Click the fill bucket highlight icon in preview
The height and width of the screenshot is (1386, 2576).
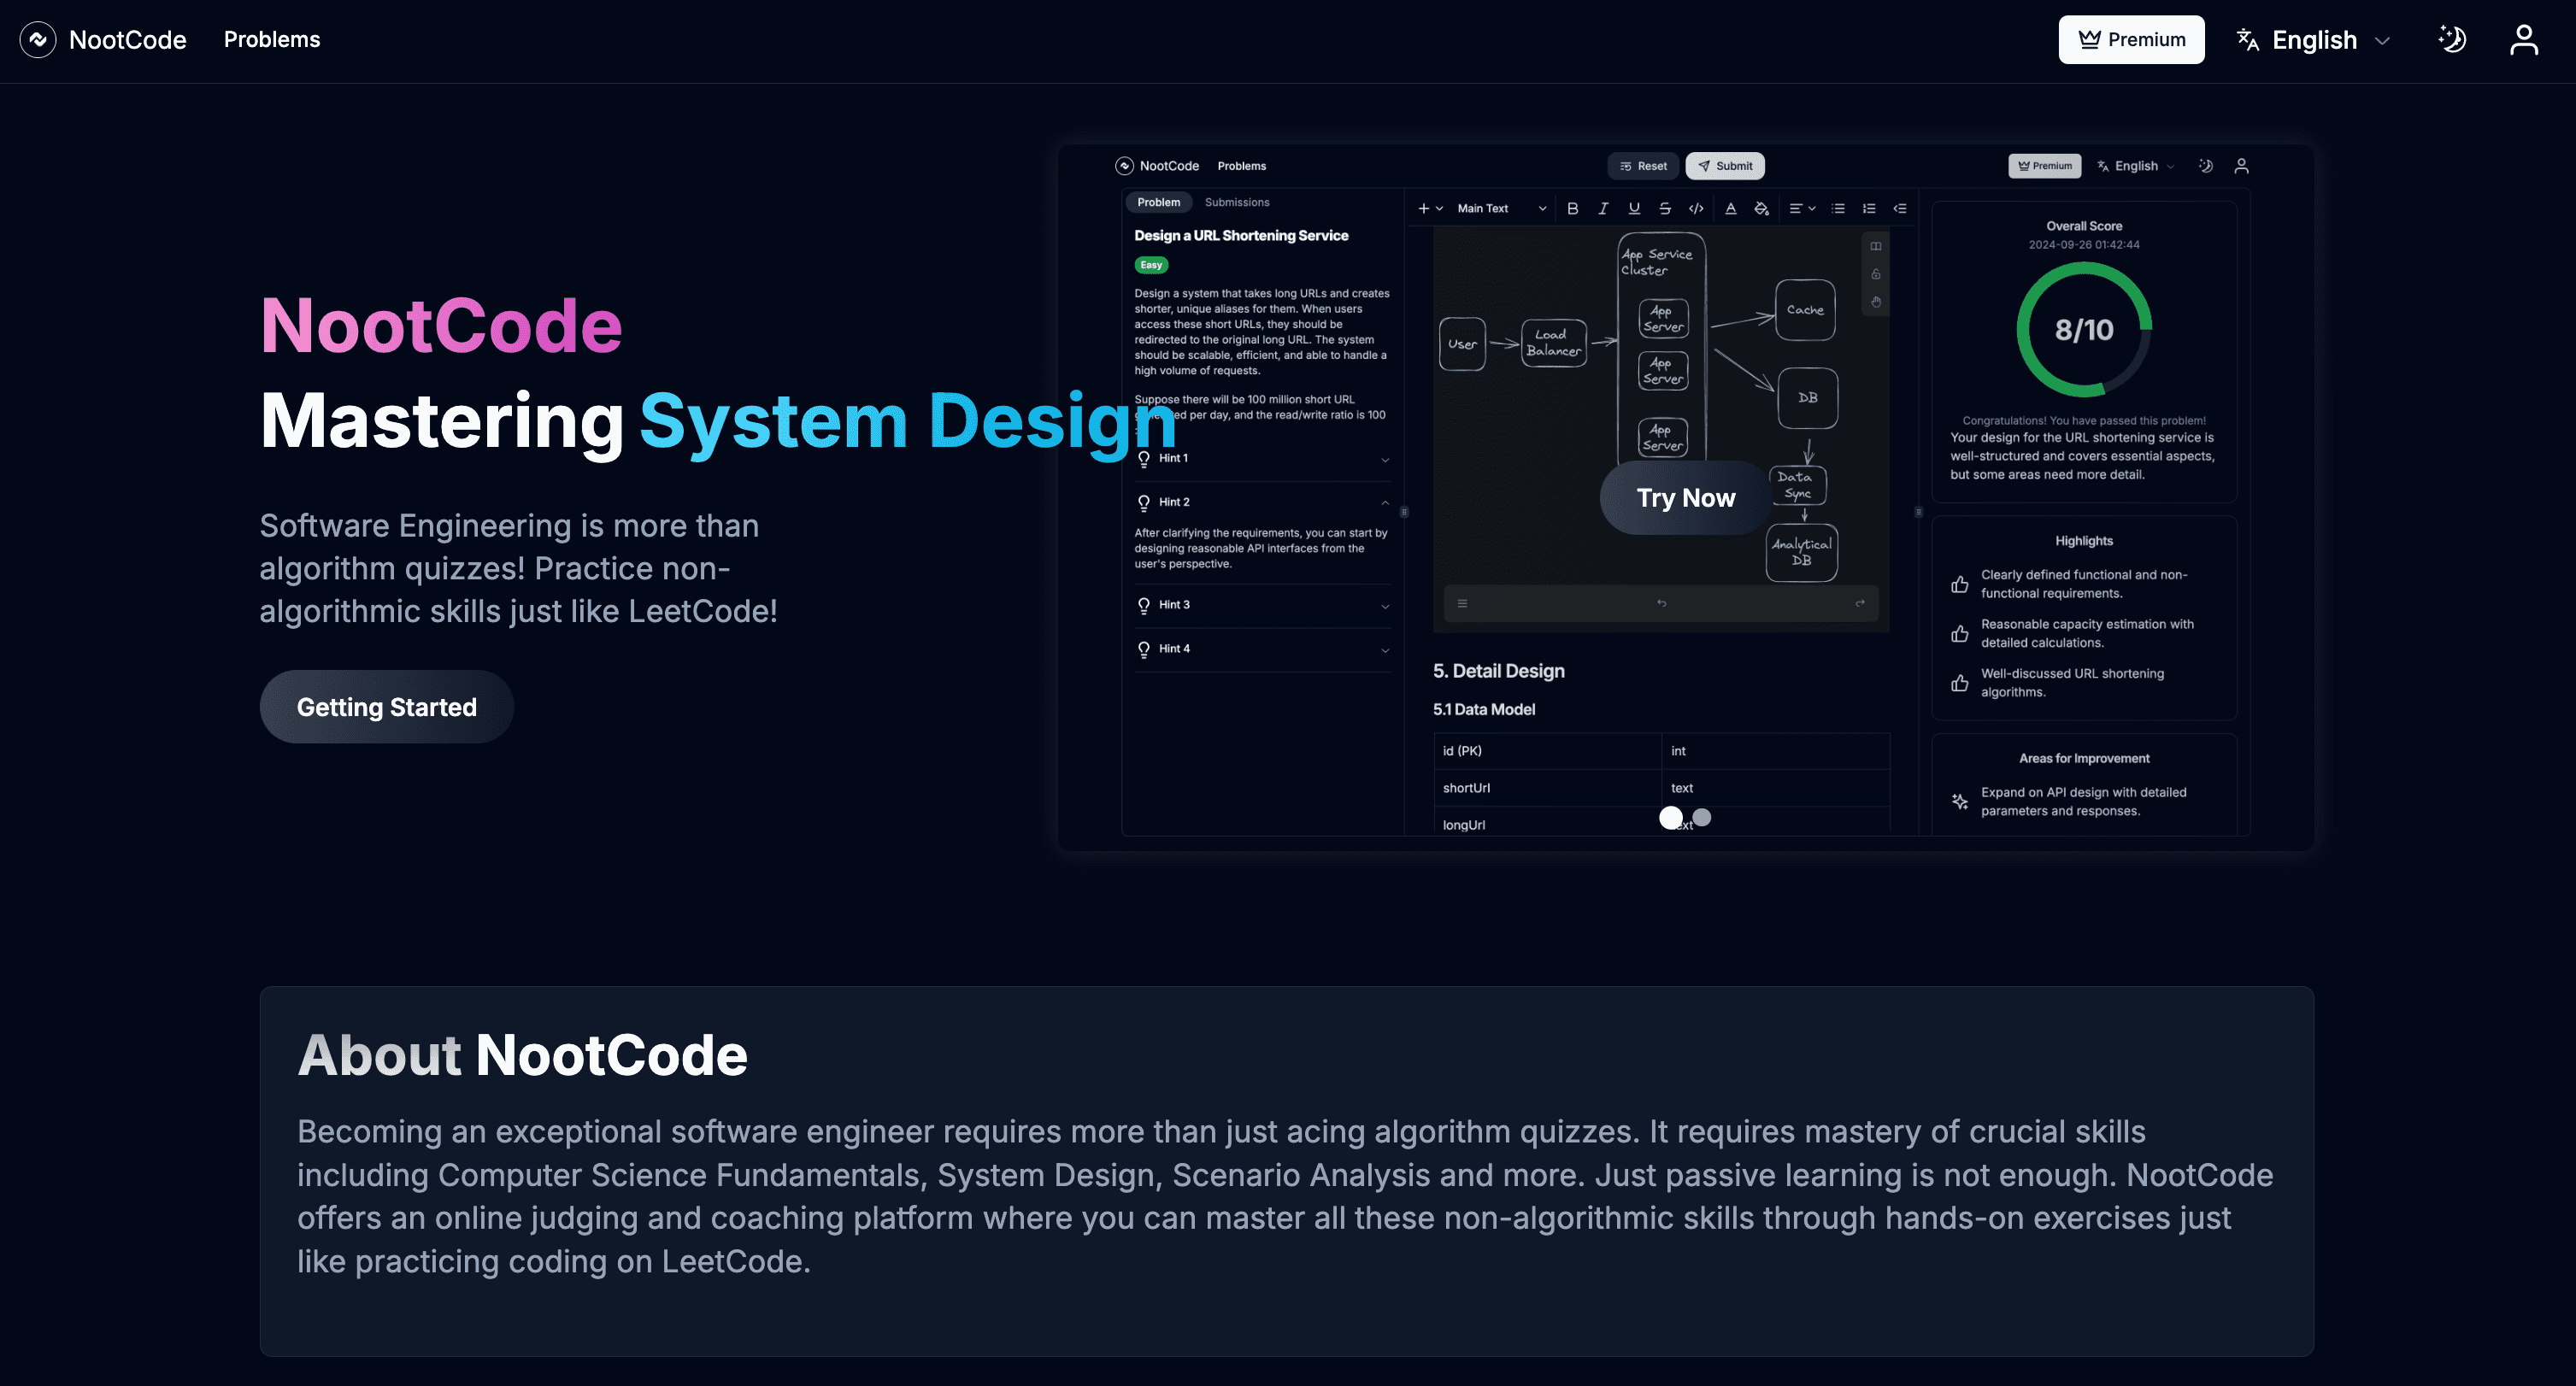[1761, 208]
